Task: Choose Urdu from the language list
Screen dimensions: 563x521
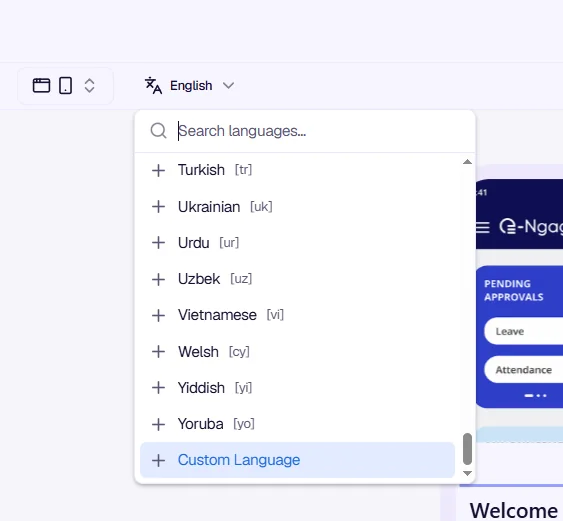Action: click(297, 243)
